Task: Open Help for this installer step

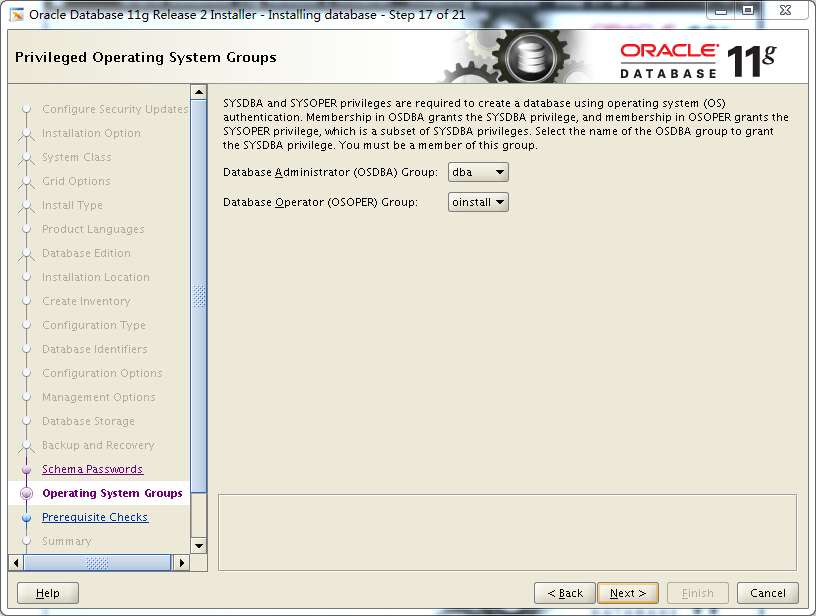Action: point(47,592)
